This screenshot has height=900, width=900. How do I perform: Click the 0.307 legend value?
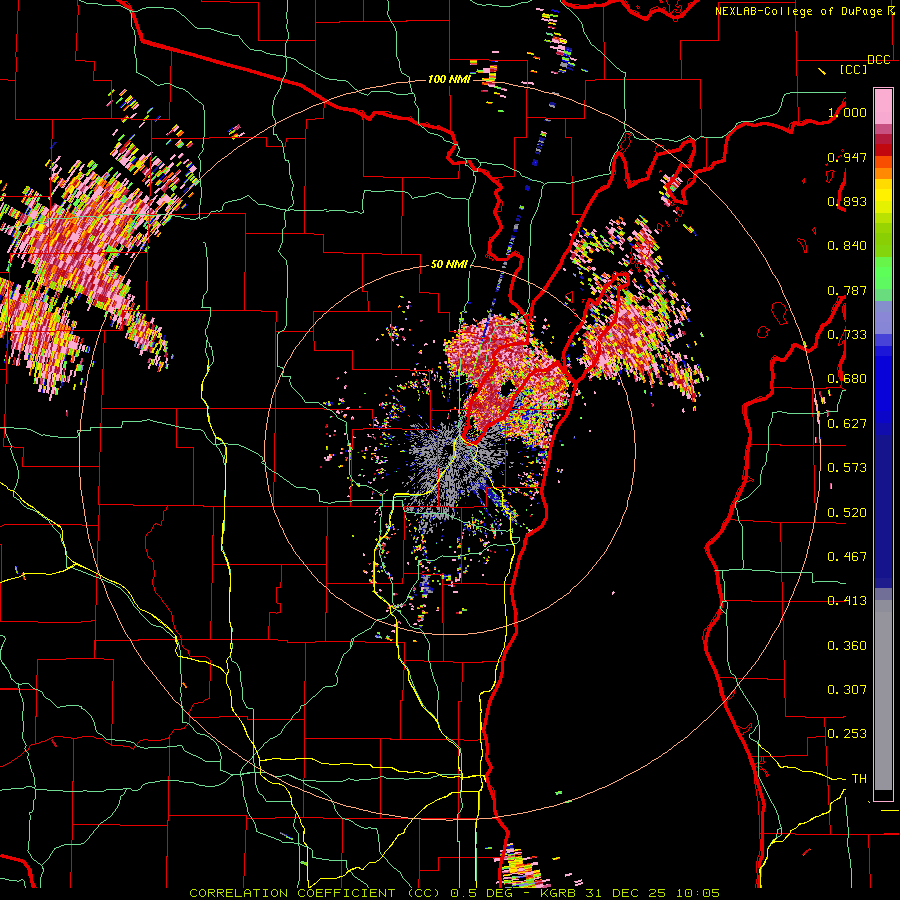tap(847, 690)
